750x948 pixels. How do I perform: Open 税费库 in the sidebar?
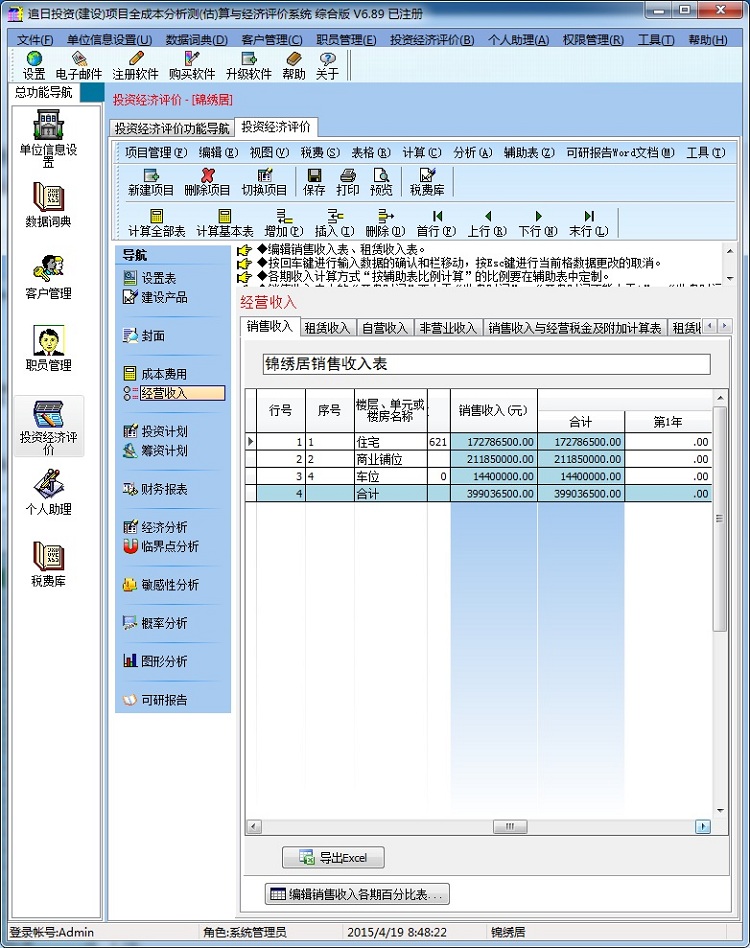click(48, 564)
